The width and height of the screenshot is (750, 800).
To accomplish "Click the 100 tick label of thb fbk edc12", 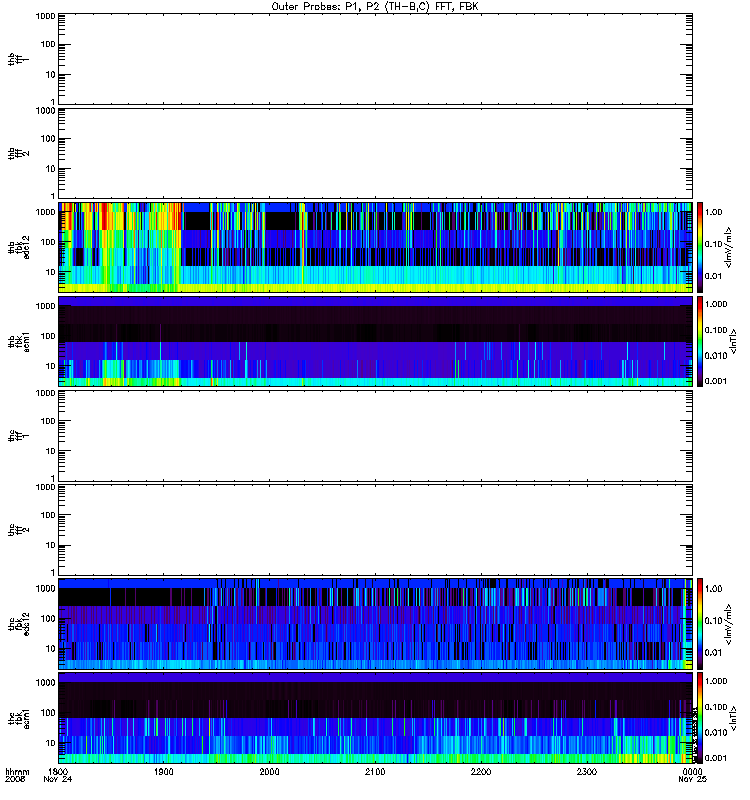I will click(48, 242).
